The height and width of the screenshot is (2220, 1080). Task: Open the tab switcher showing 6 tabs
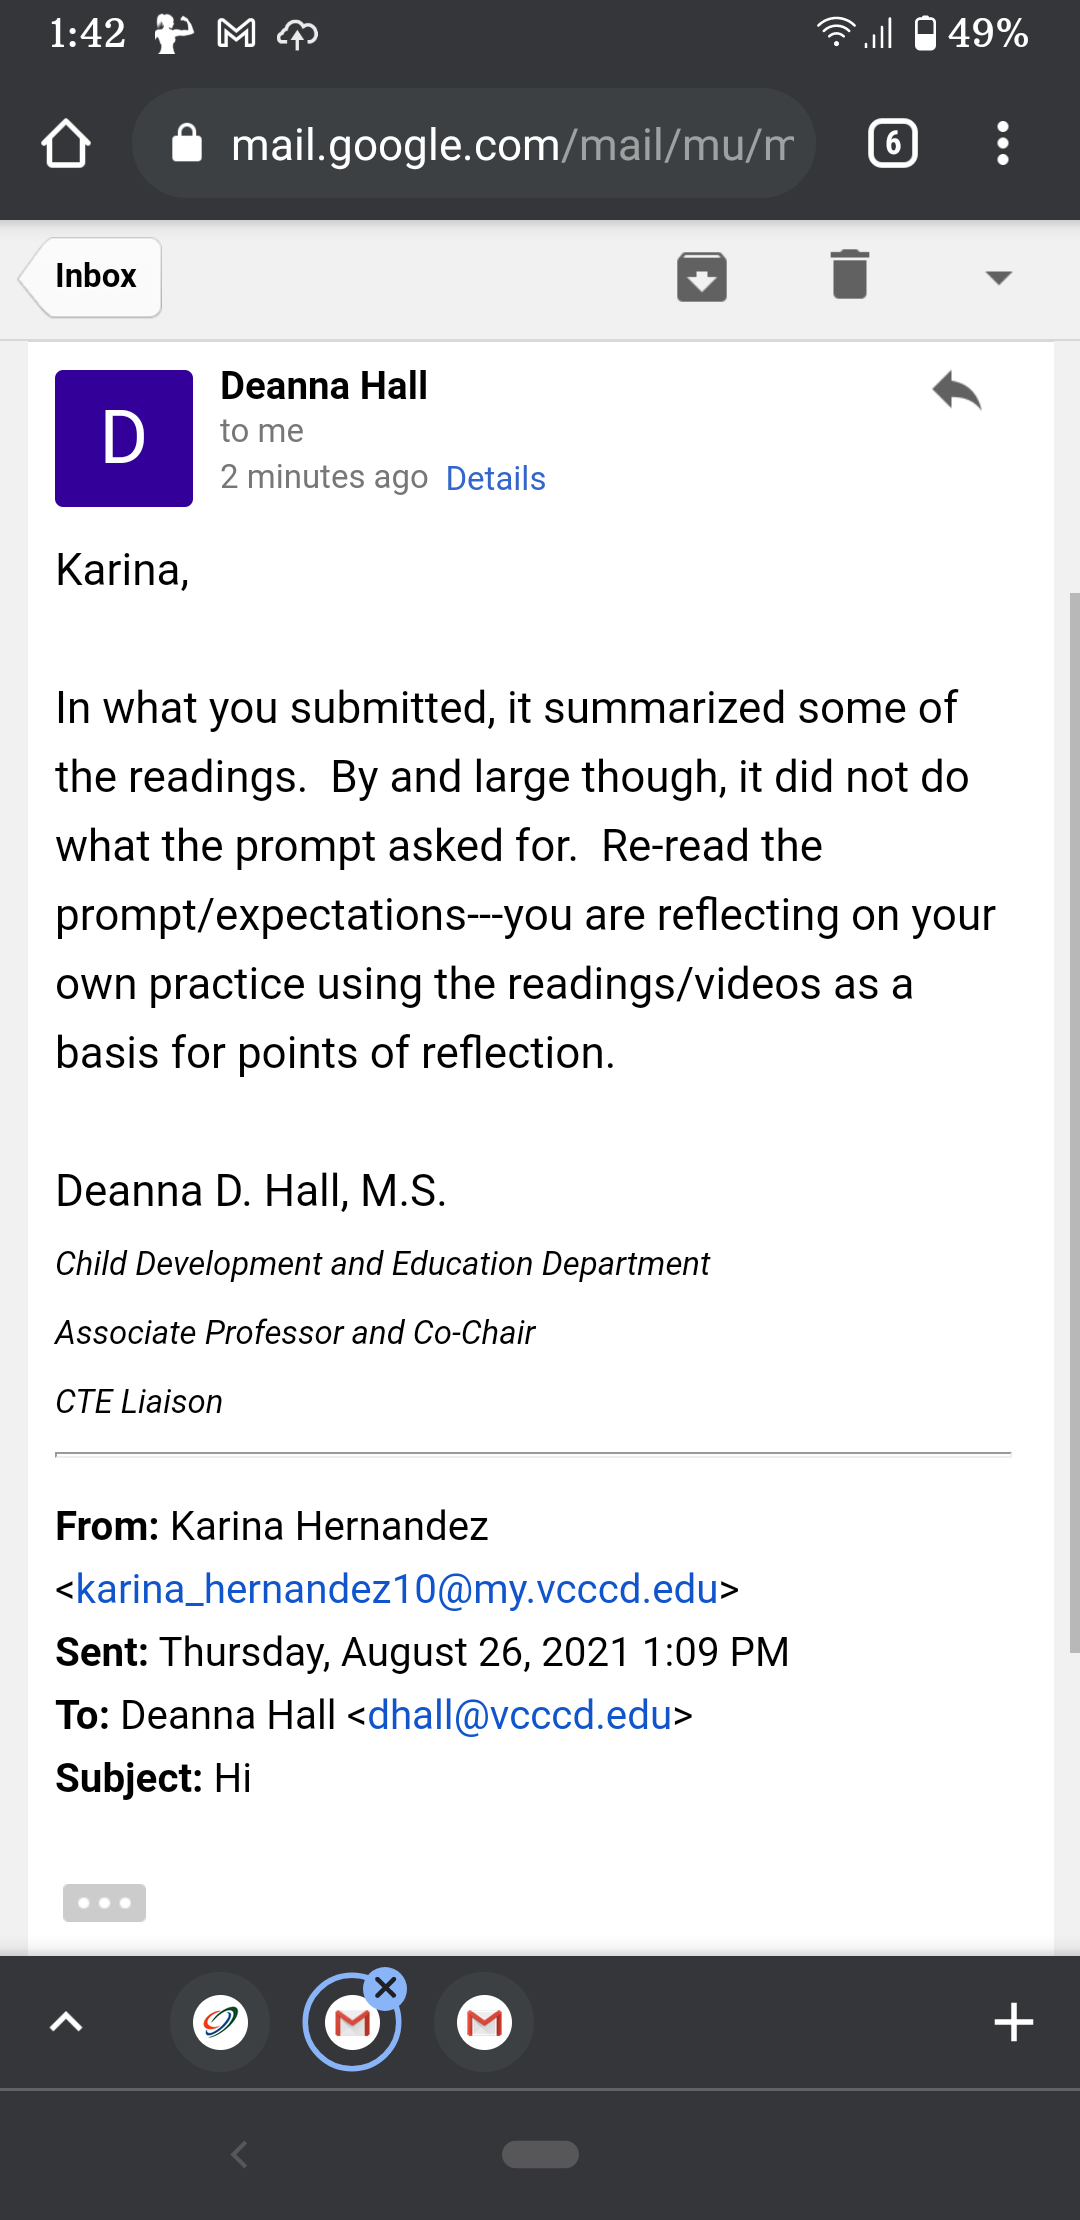click(892, 143)
